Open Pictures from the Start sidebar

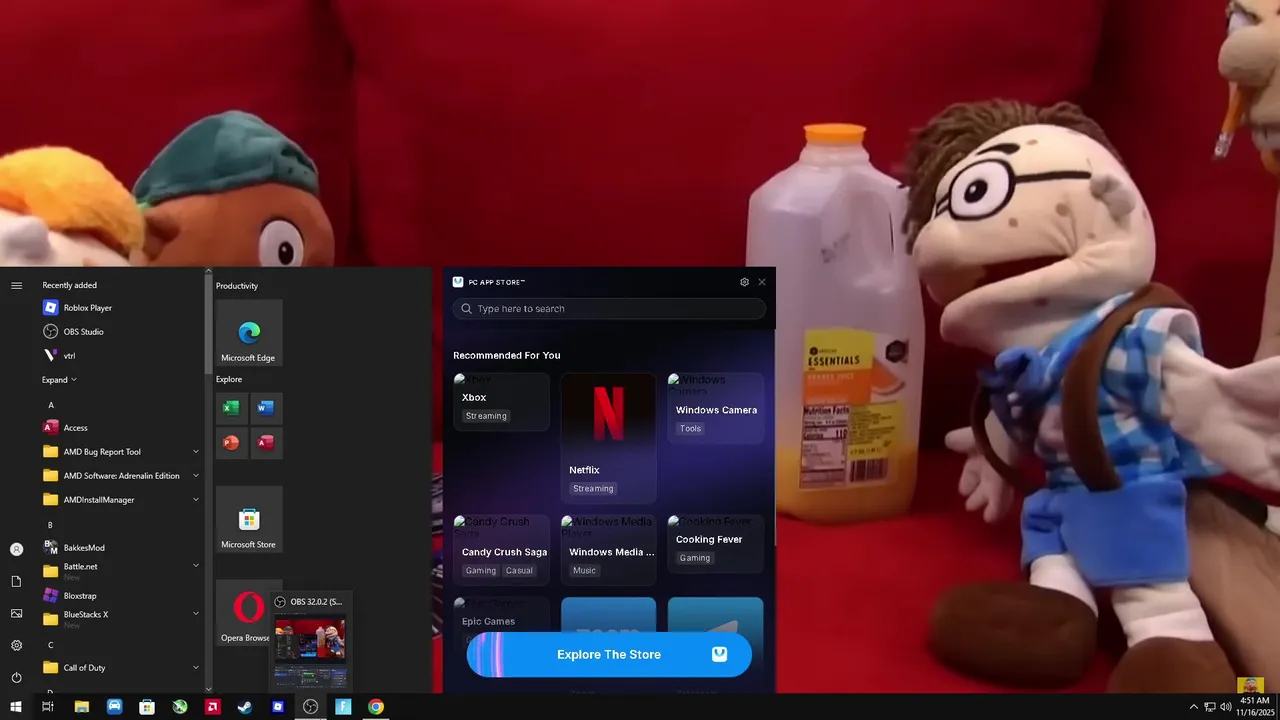point(16,613)
